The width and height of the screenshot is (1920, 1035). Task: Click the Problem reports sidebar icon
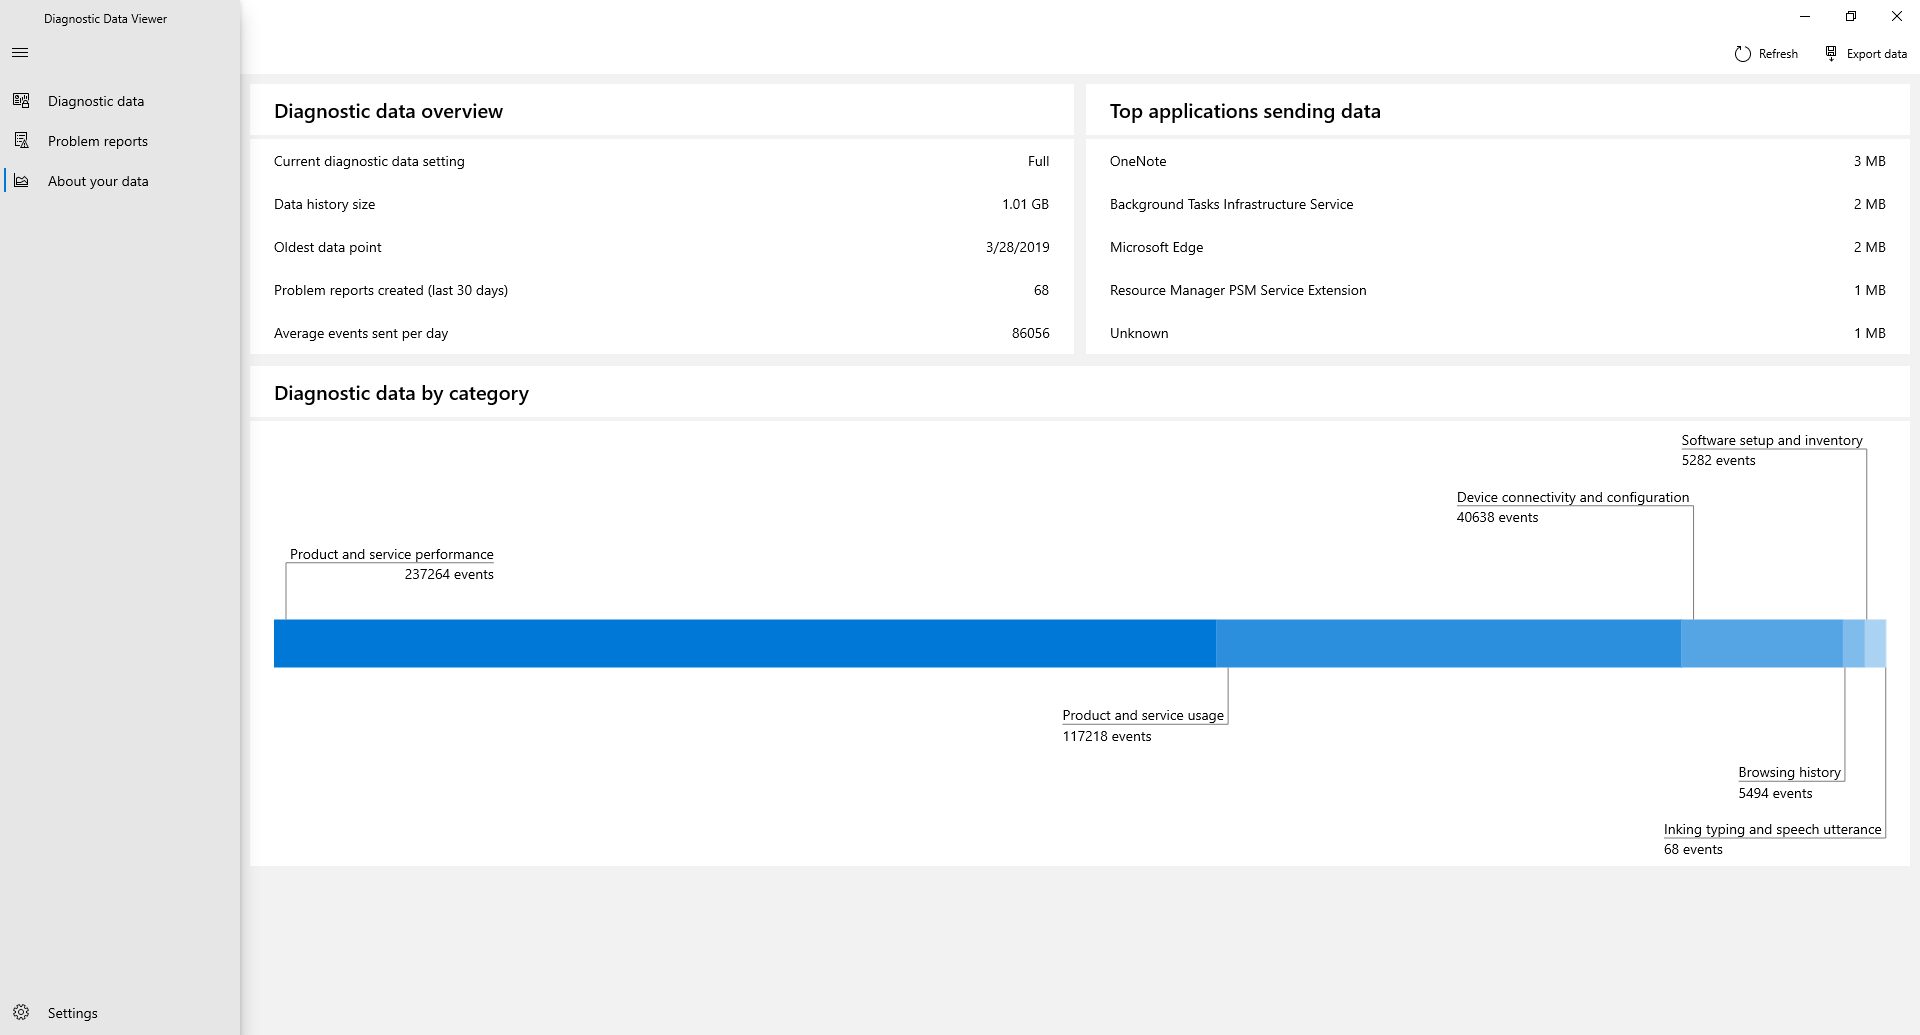(21, 140)
